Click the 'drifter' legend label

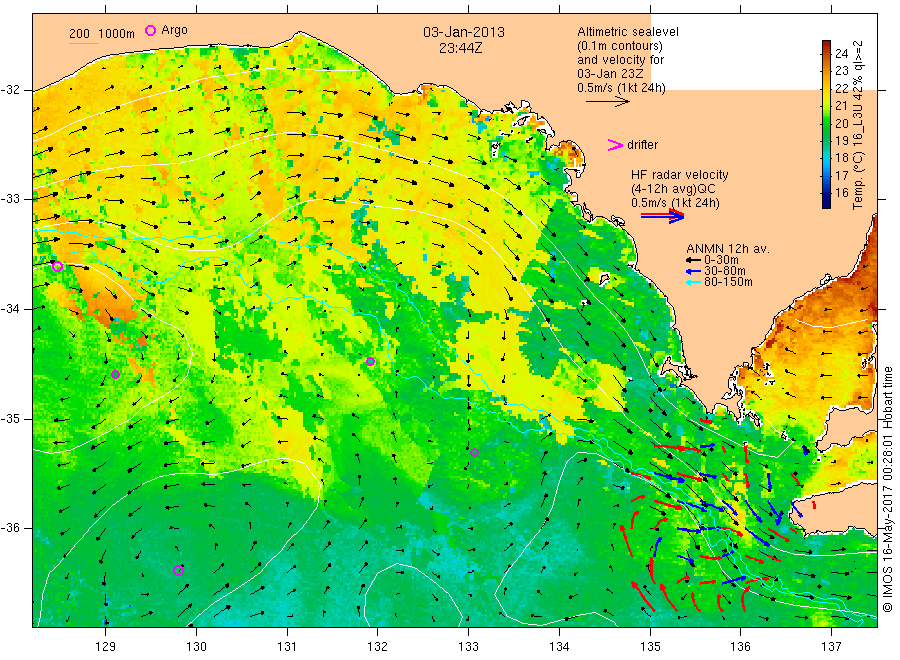pyautogui.click(x=642, y=145)
